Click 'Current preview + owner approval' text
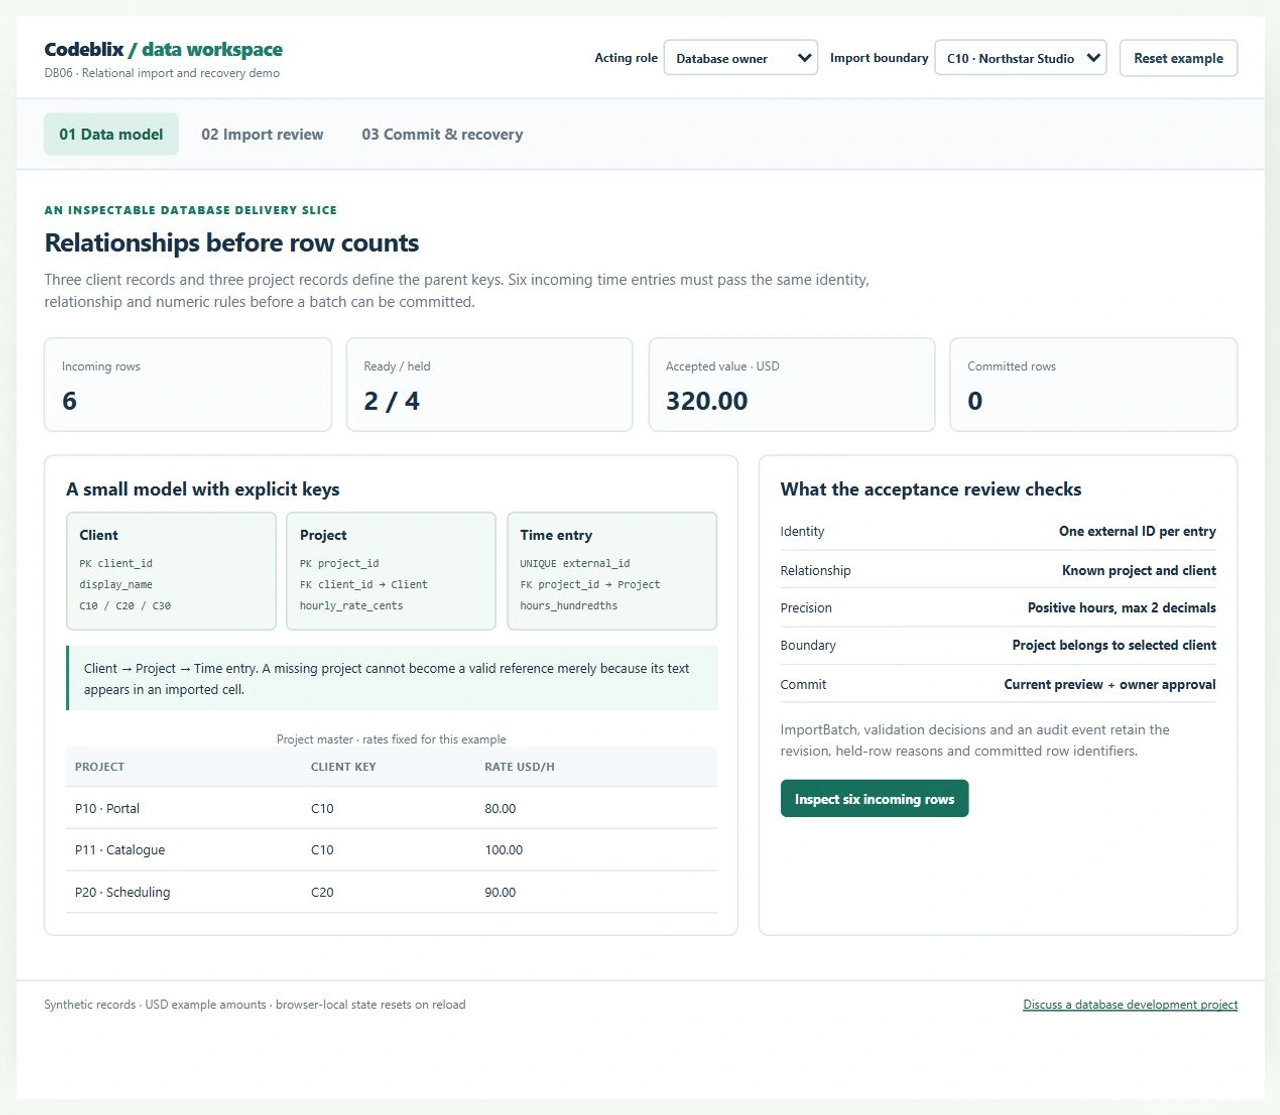 point(1110,684)
